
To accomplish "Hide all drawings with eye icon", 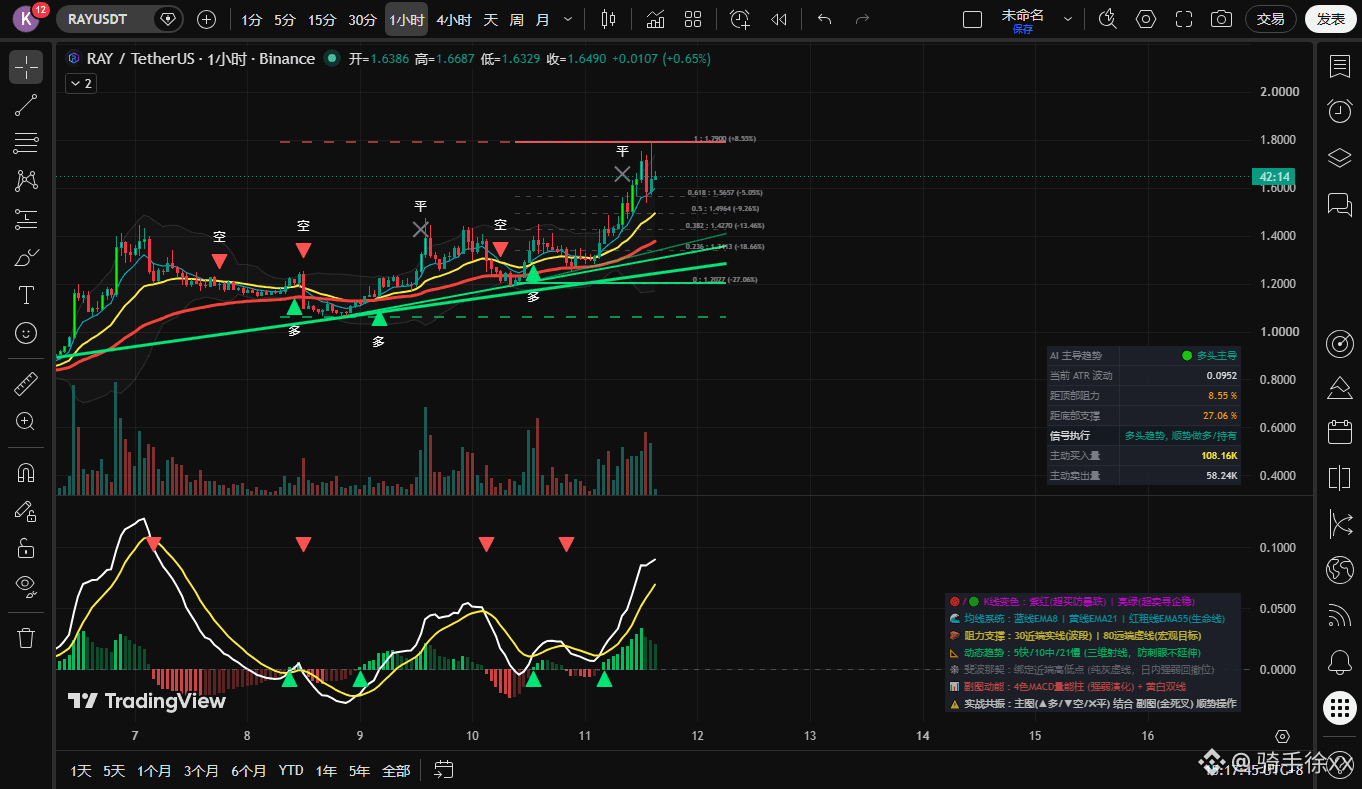I will coord(26,586).
